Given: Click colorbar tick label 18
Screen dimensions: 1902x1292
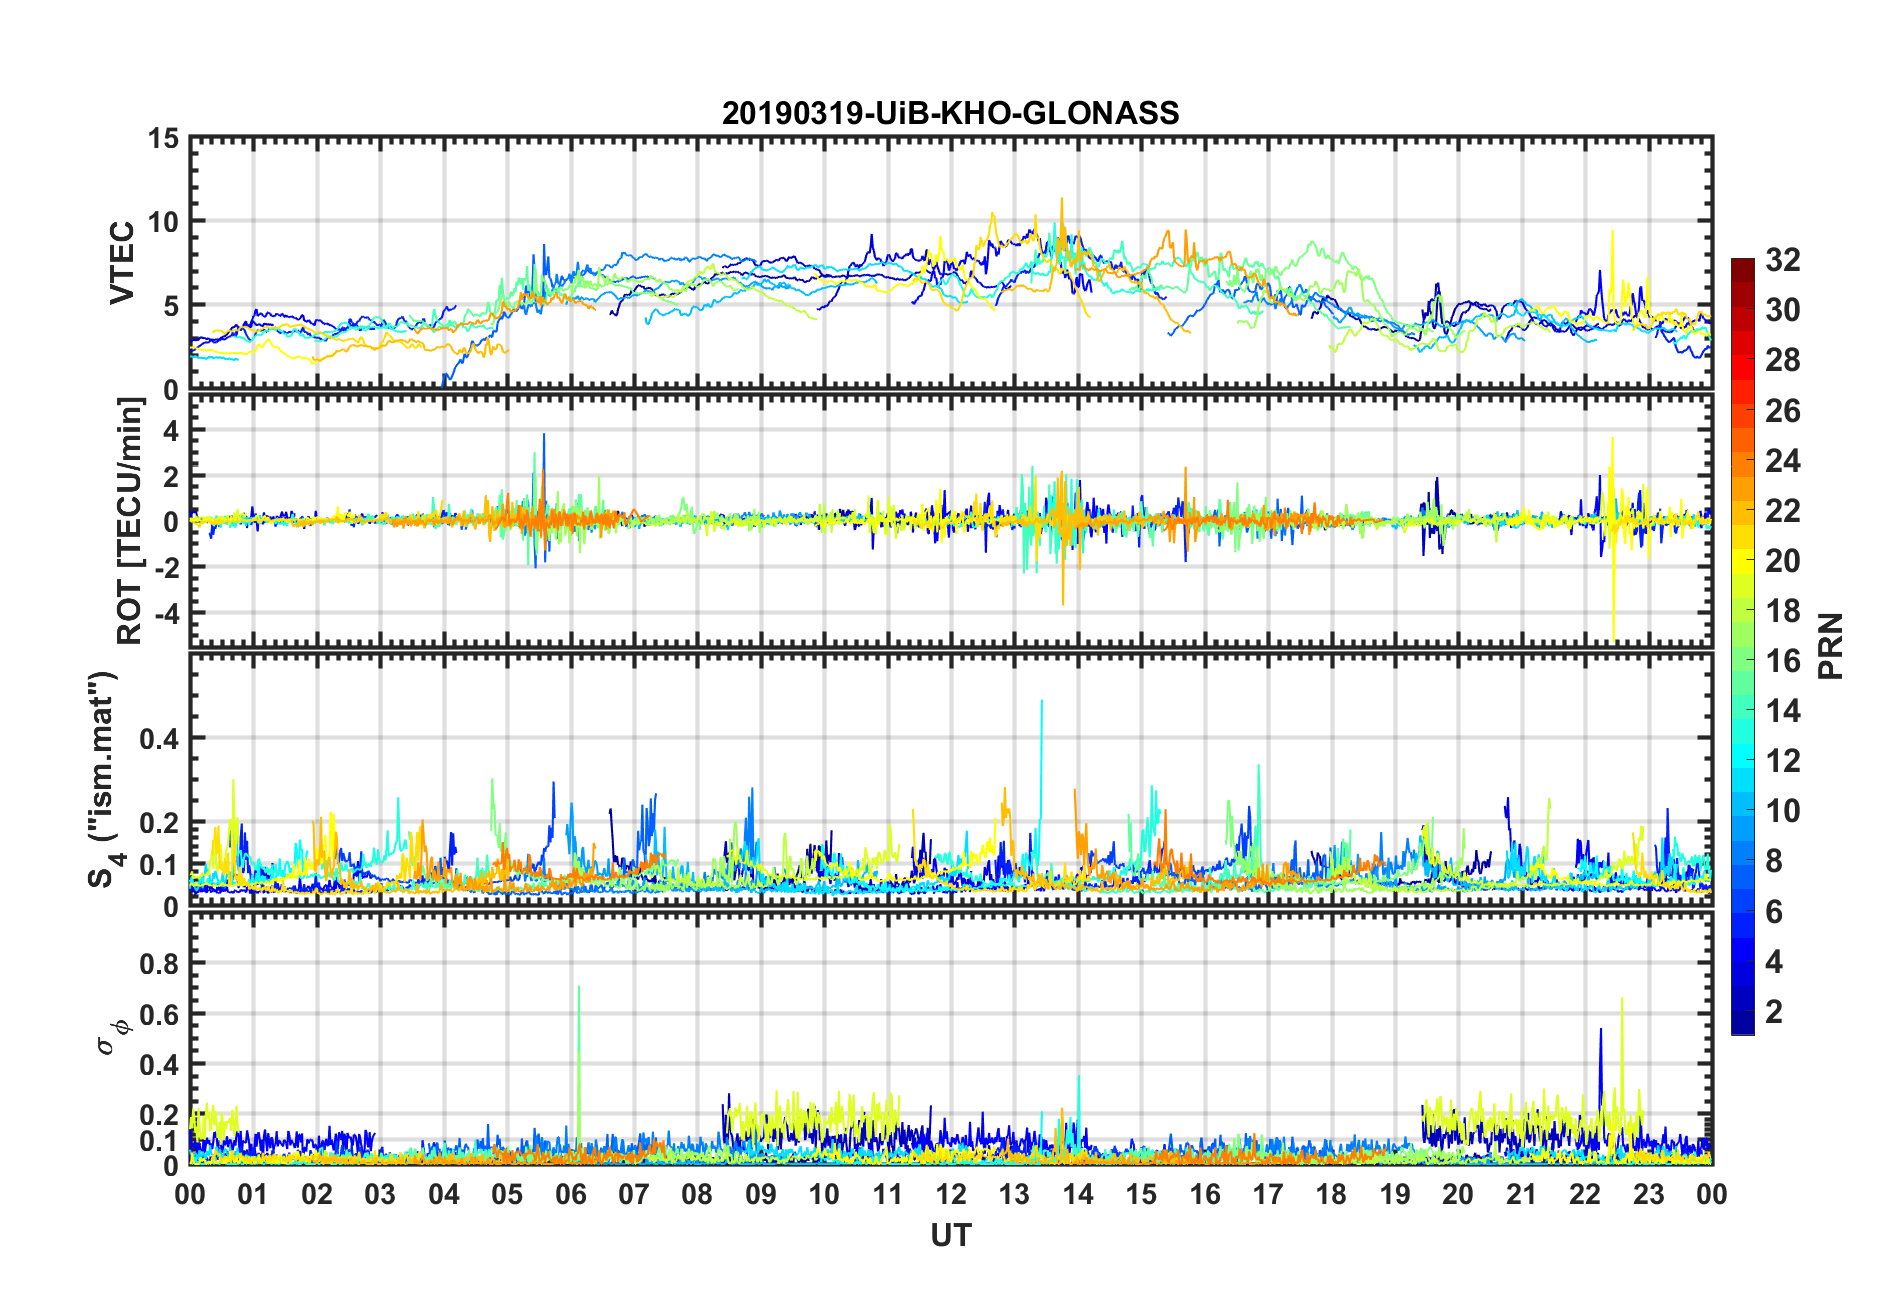Looking at the screenshot, I should [1783, 610].
